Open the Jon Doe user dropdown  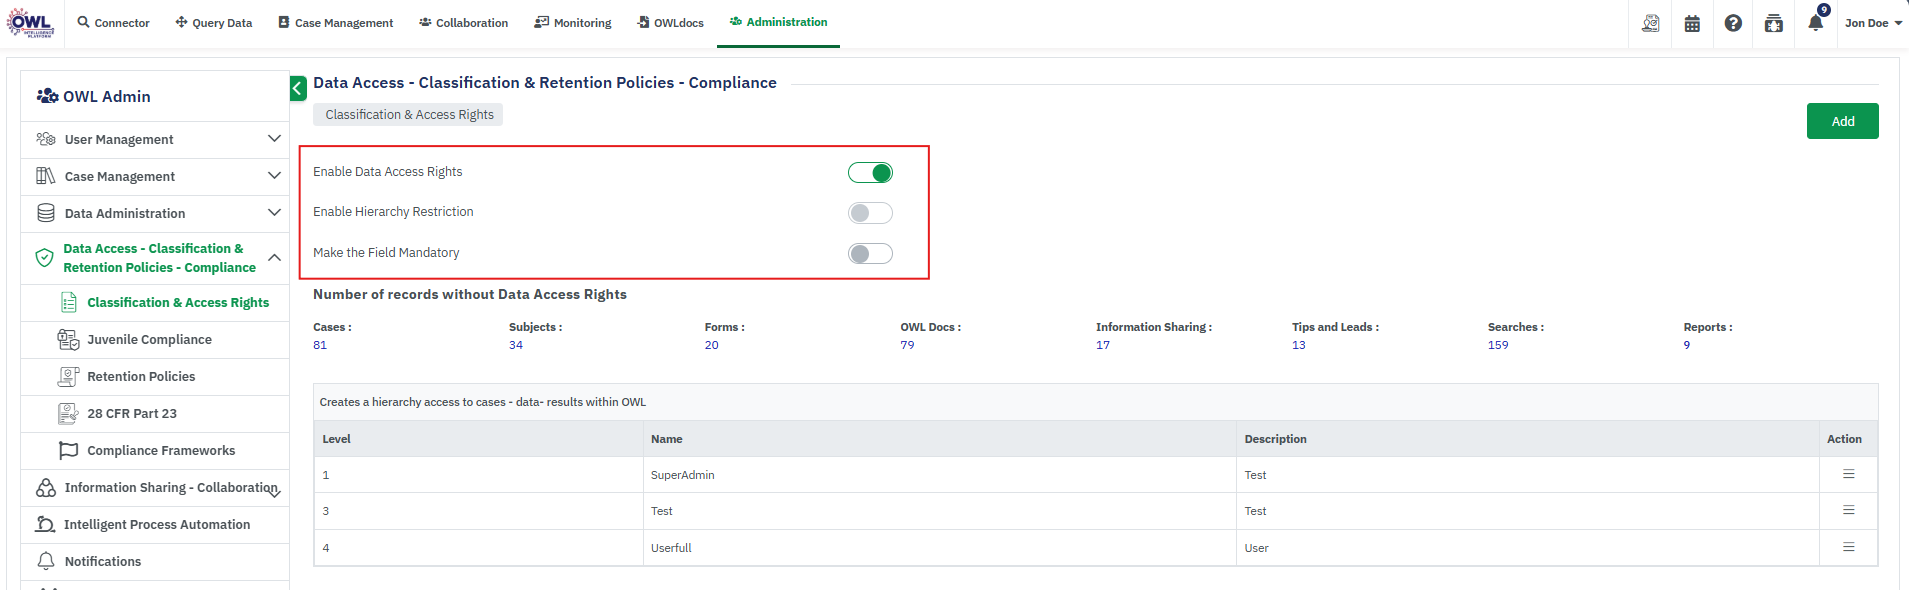point(1872,23)
